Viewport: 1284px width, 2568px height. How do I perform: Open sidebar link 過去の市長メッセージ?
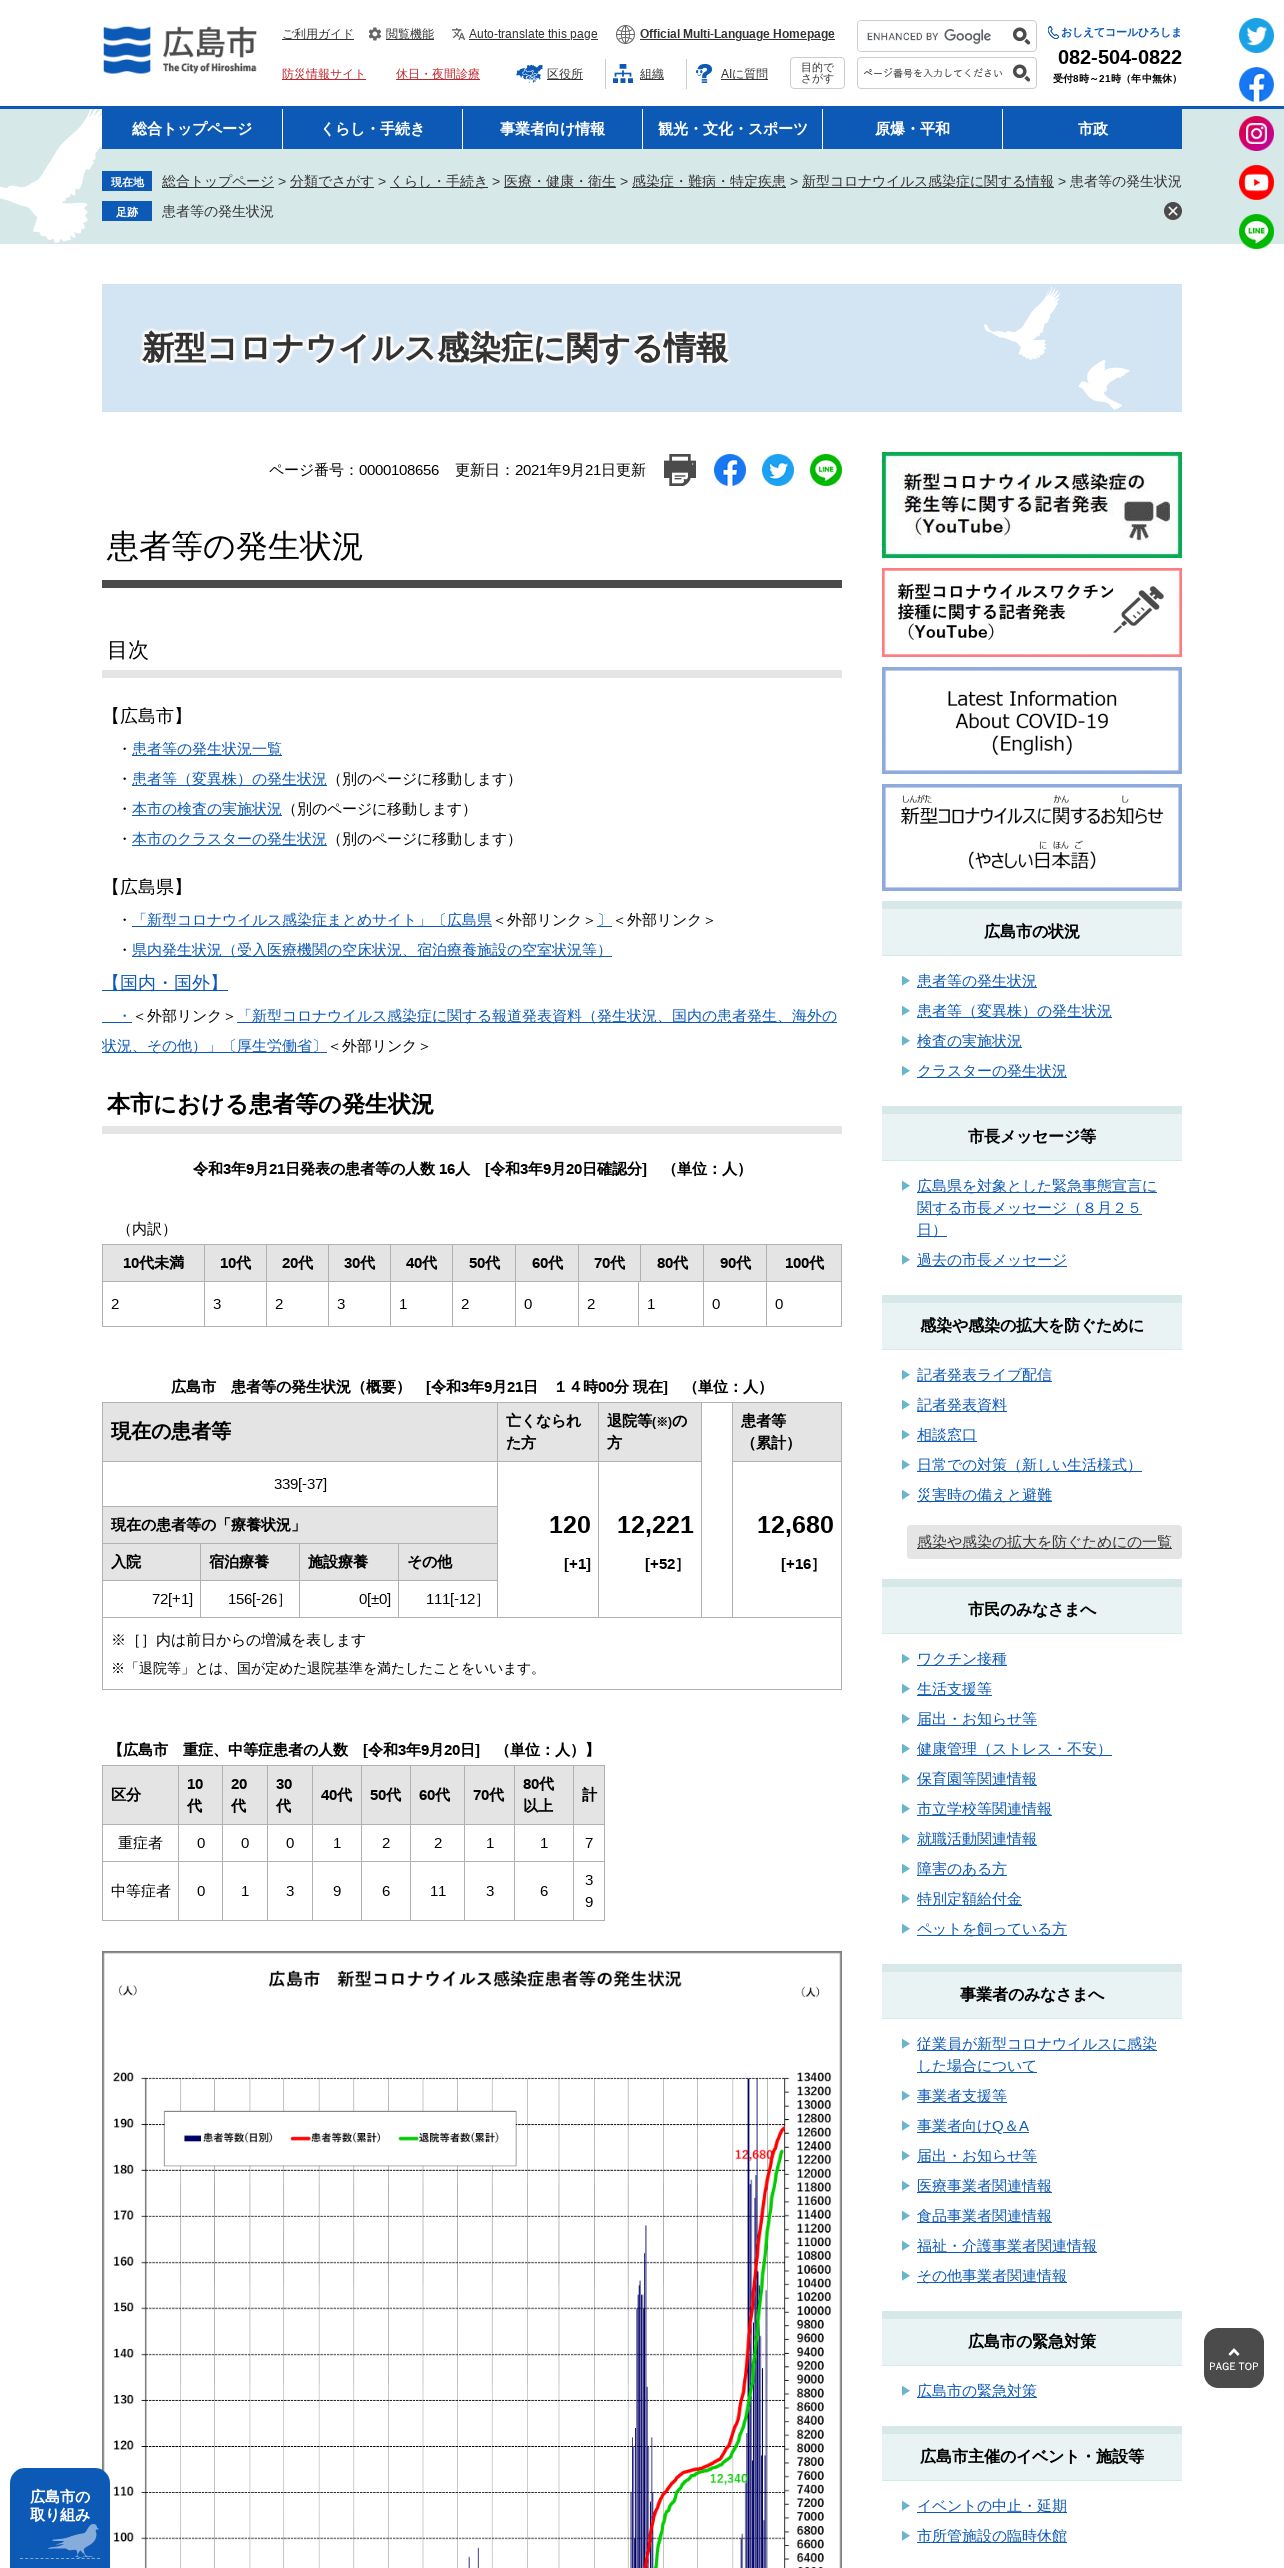point(991,1260)
